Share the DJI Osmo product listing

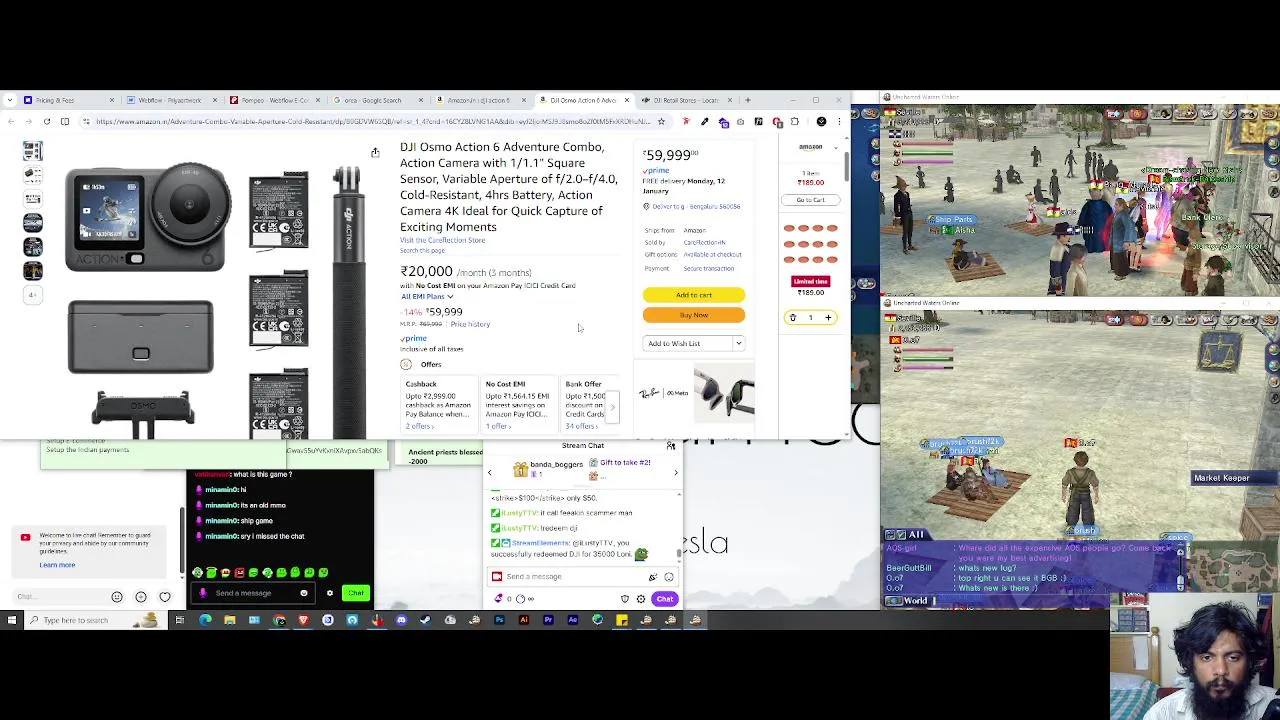coord(375,153)
